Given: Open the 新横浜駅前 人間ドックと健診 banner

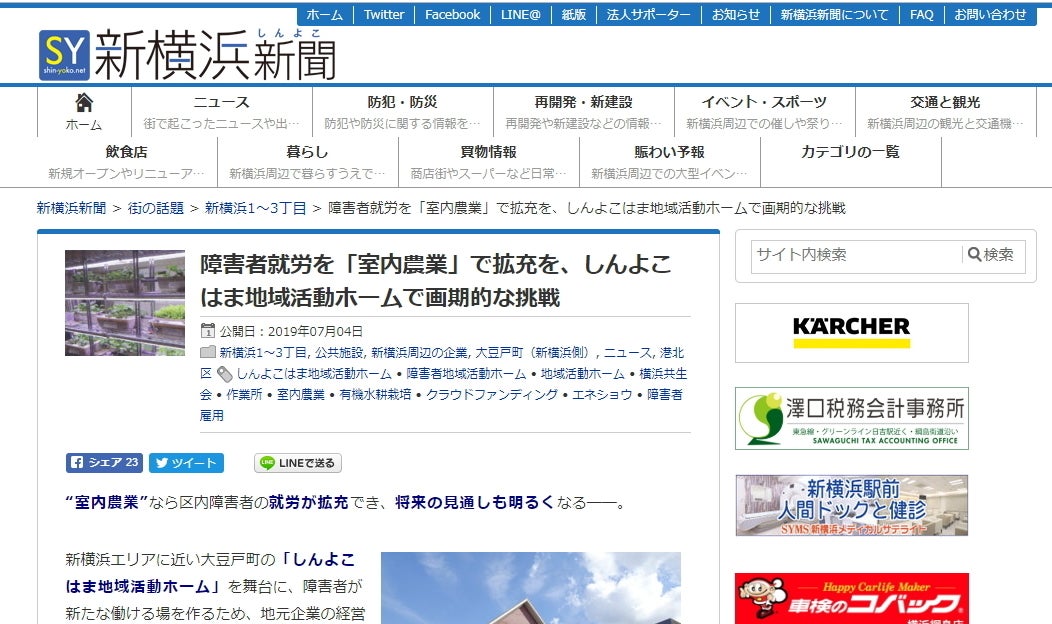Looking at the screenshot, I should click(x=851, y=505).
